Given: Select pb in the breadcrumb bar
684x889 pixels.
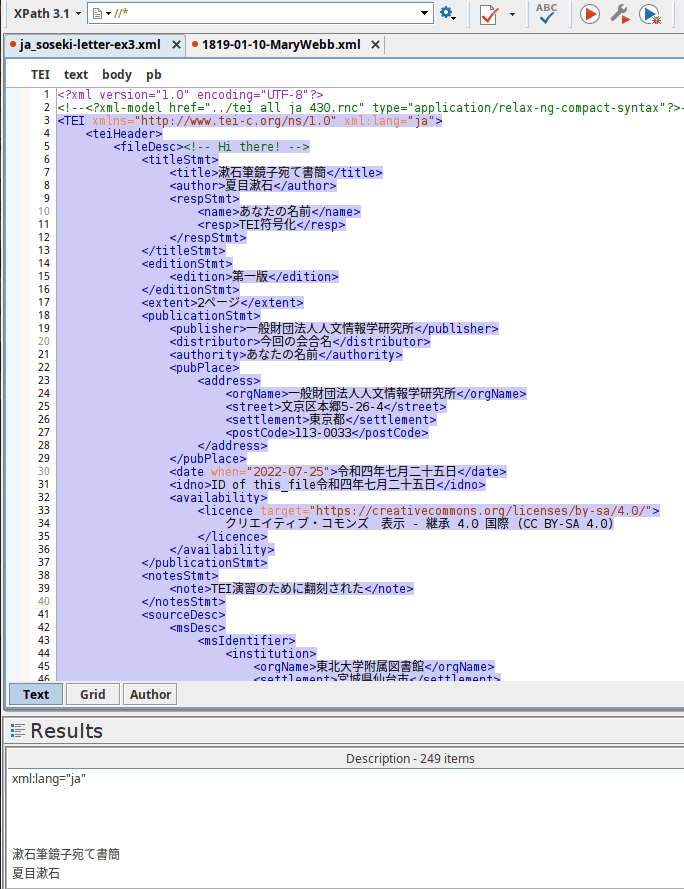Looking at the screenshot, I should 154,75.
